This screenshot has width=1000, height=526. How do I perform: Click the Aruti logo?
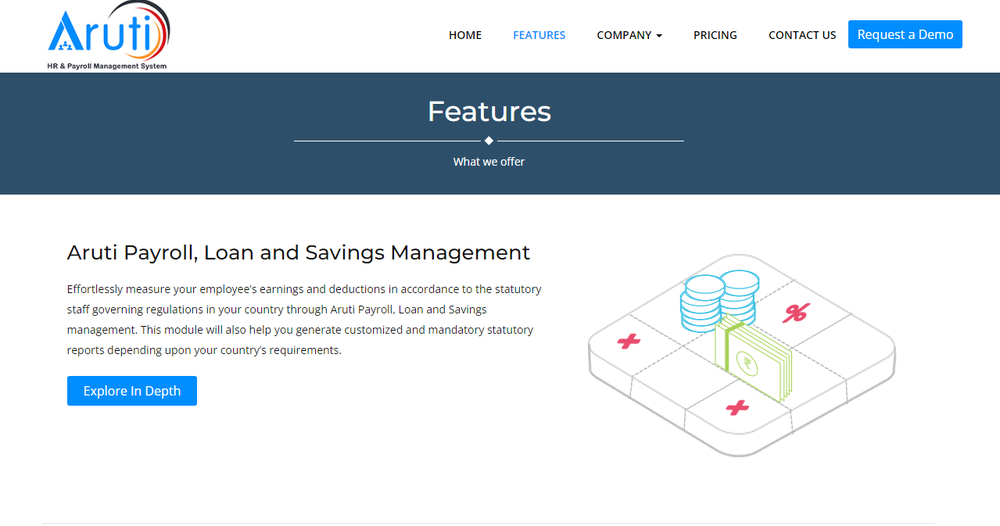pos(108,36)
